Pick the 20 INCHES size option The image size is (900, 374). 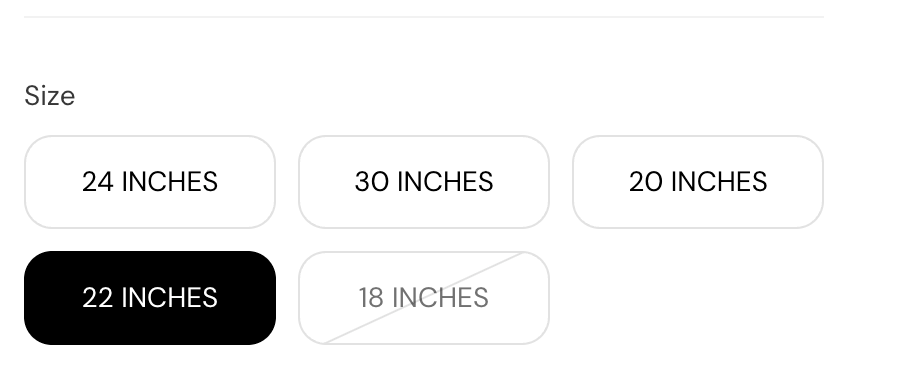pyautogui.click(x=698, y=182)
